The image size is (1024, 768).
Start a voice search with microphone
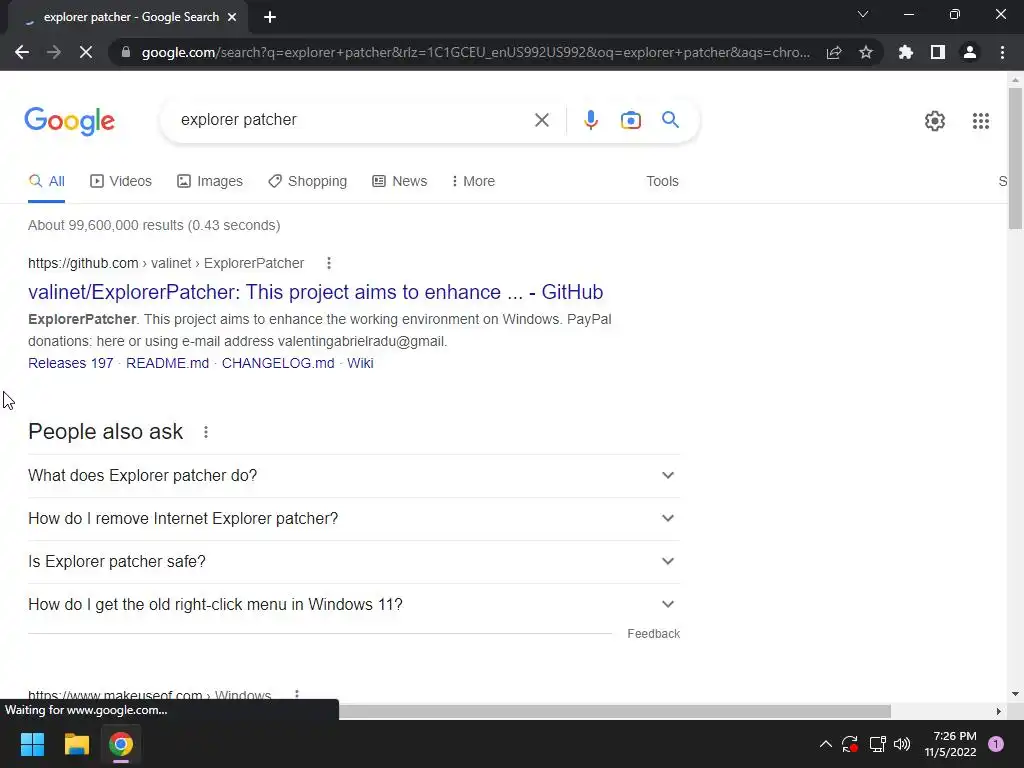[x=591, y=120]
